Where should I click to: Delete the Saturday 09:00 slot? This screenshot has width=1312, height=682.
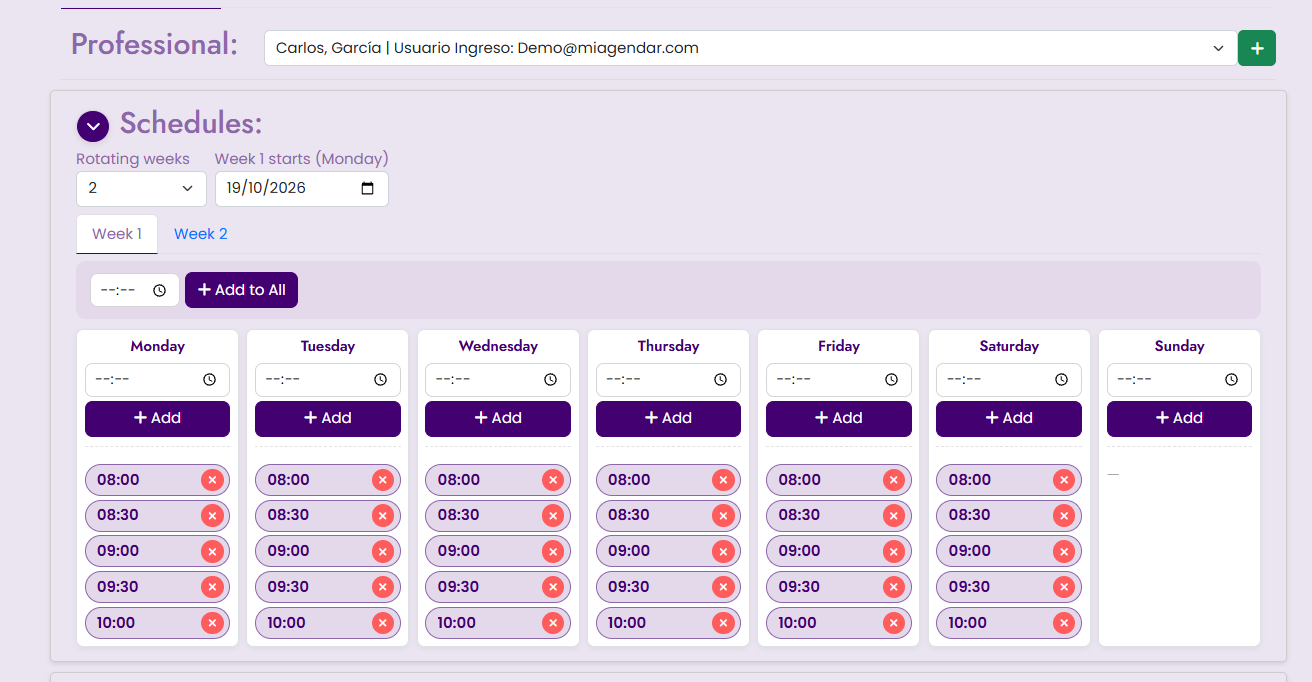1063,551
